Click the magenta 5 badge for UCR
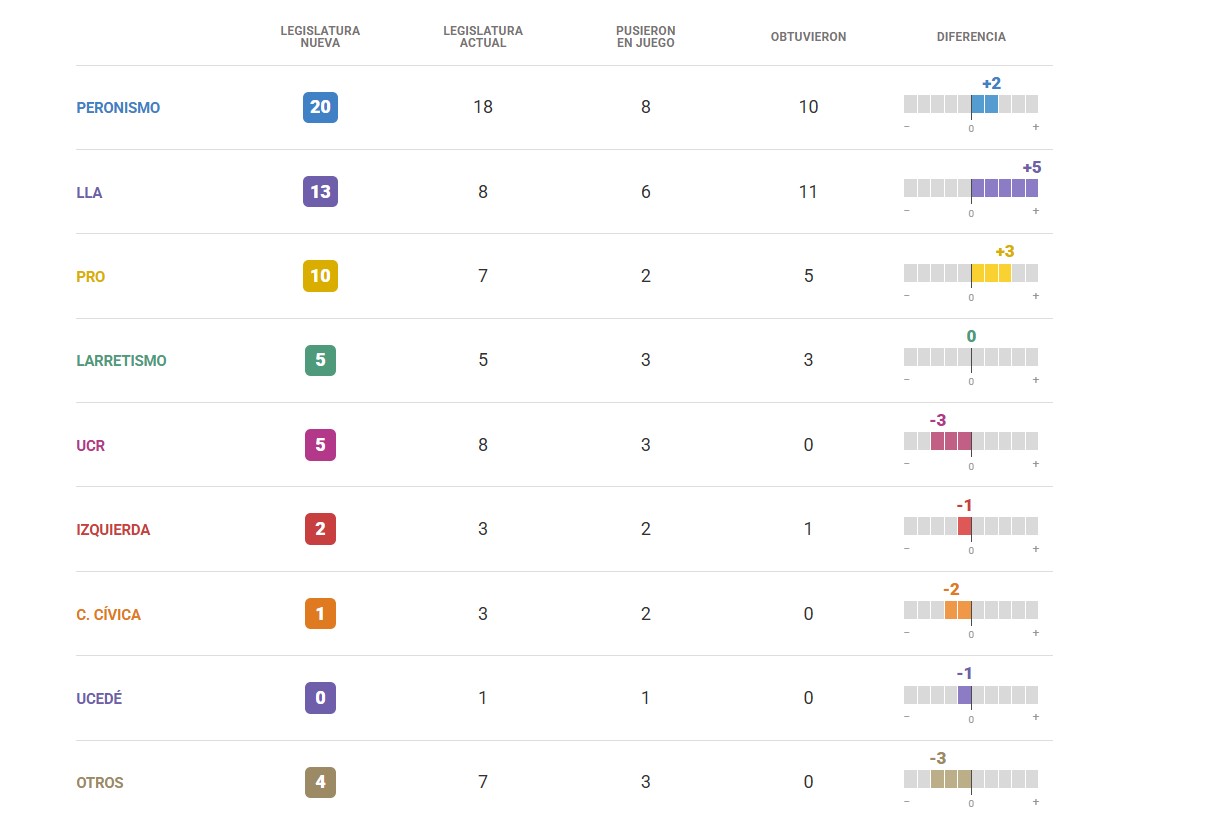The height and width of the screenshot is (823, 1210). 320,445
